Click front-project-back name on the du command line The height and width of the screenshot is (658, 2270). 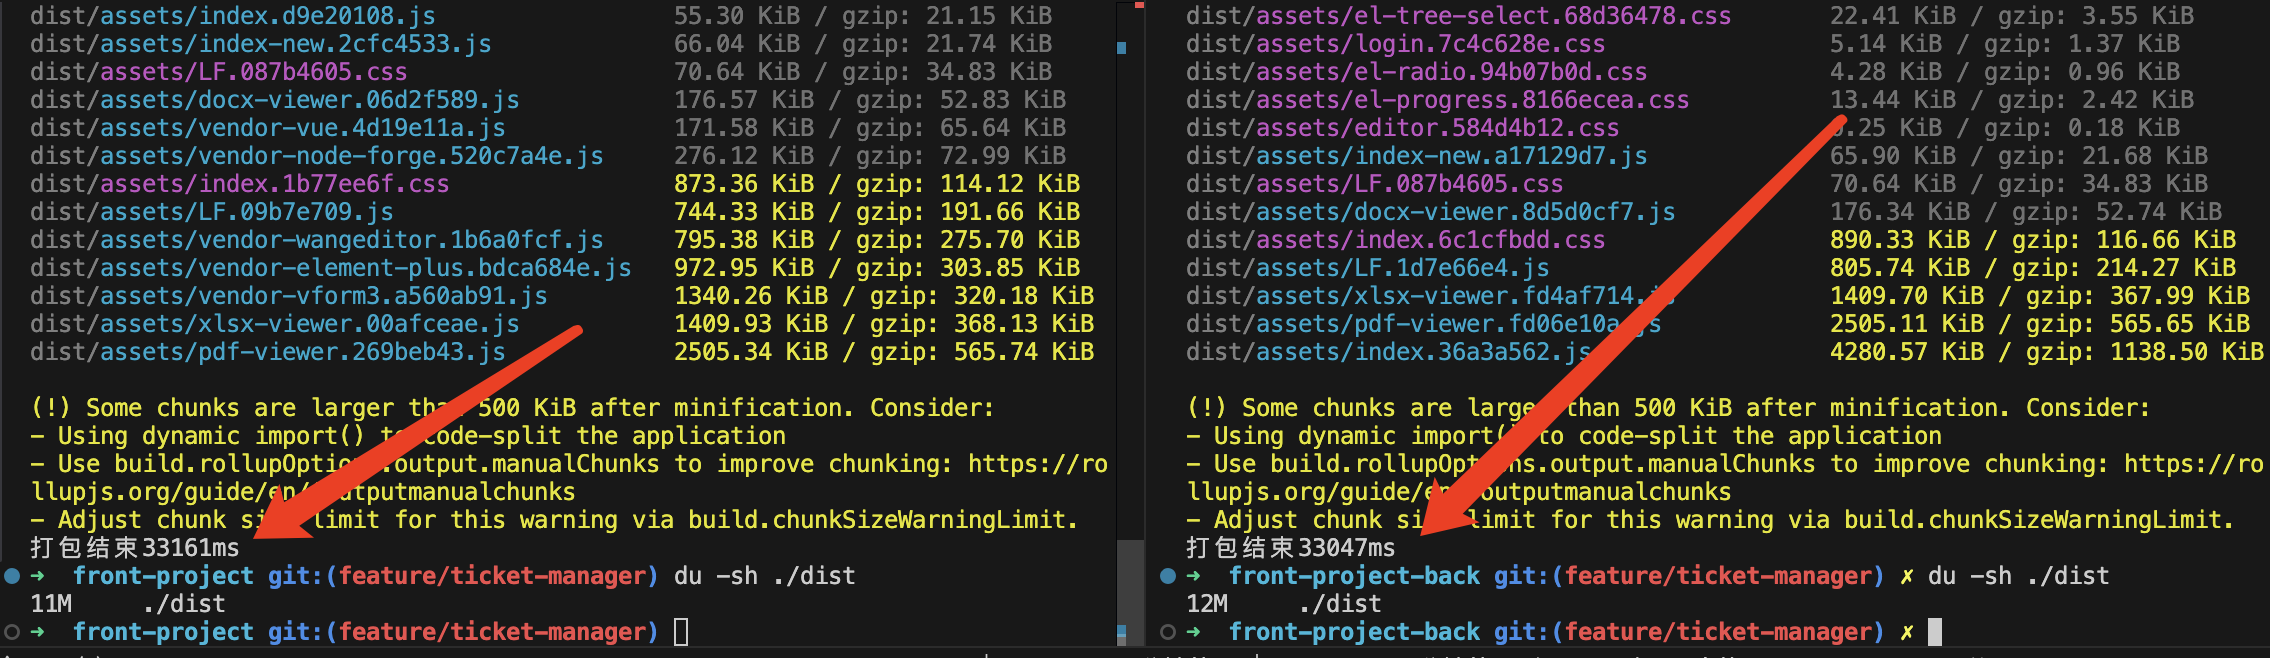pyautogui.click(x=1354, y=576)
